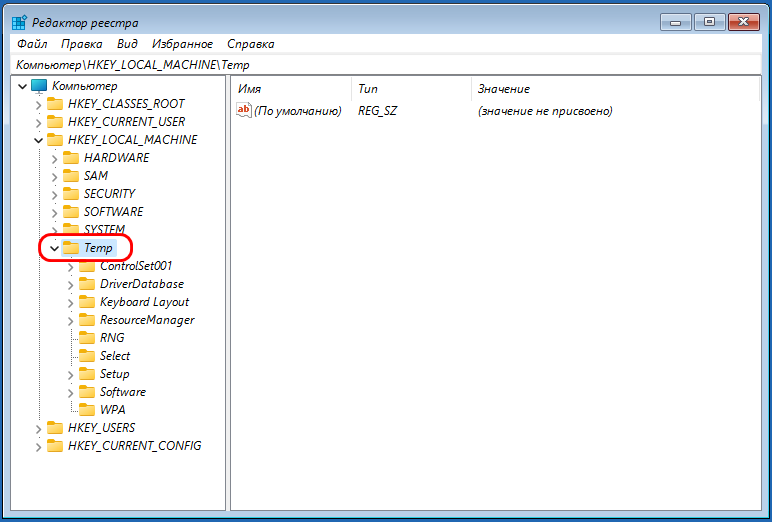Click the registry path address bar
This screenshot has height=522, width=772.
tap(386, 65)
